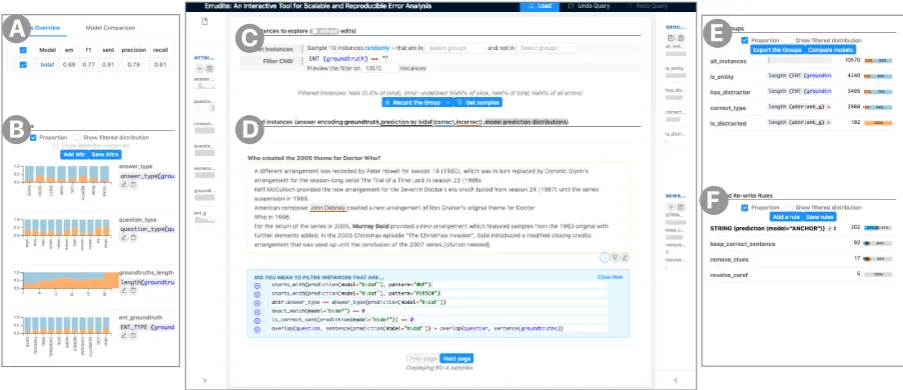Enable Show filtered distribution in re-write rules panel

tap(789, 207)
